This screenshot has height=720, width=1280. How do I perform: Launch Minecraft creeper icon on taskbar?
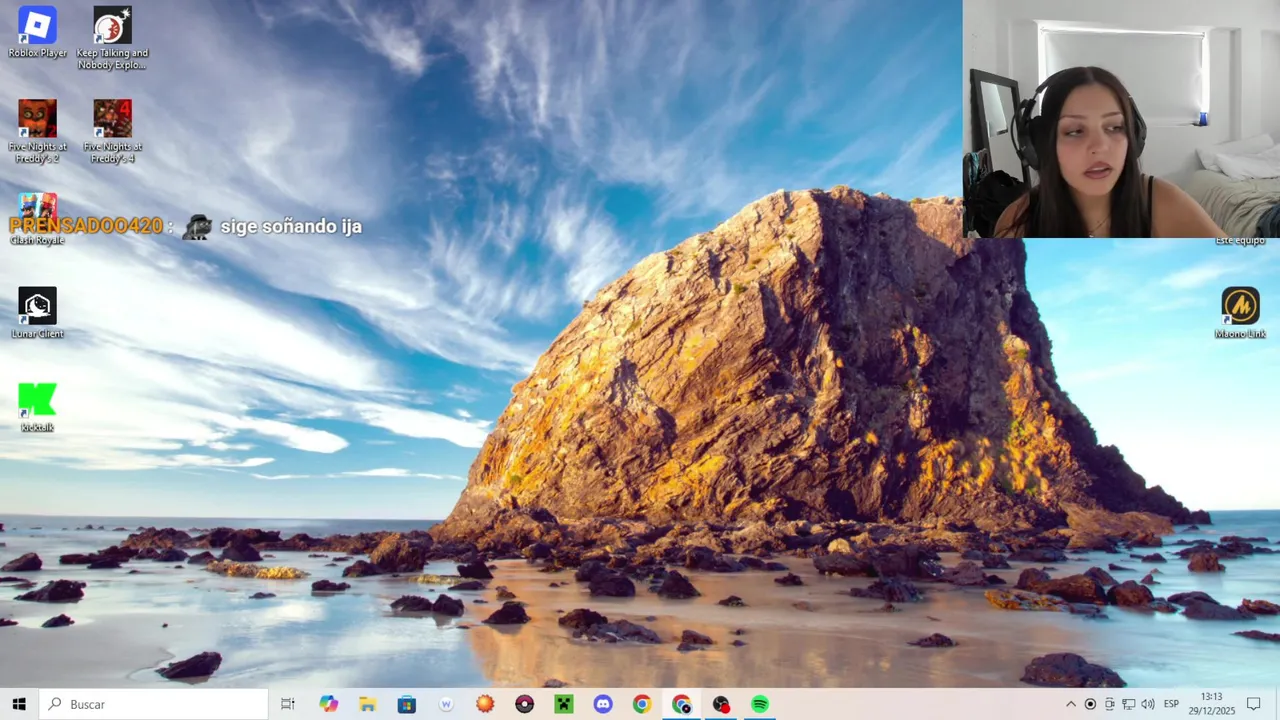(563, 704)
